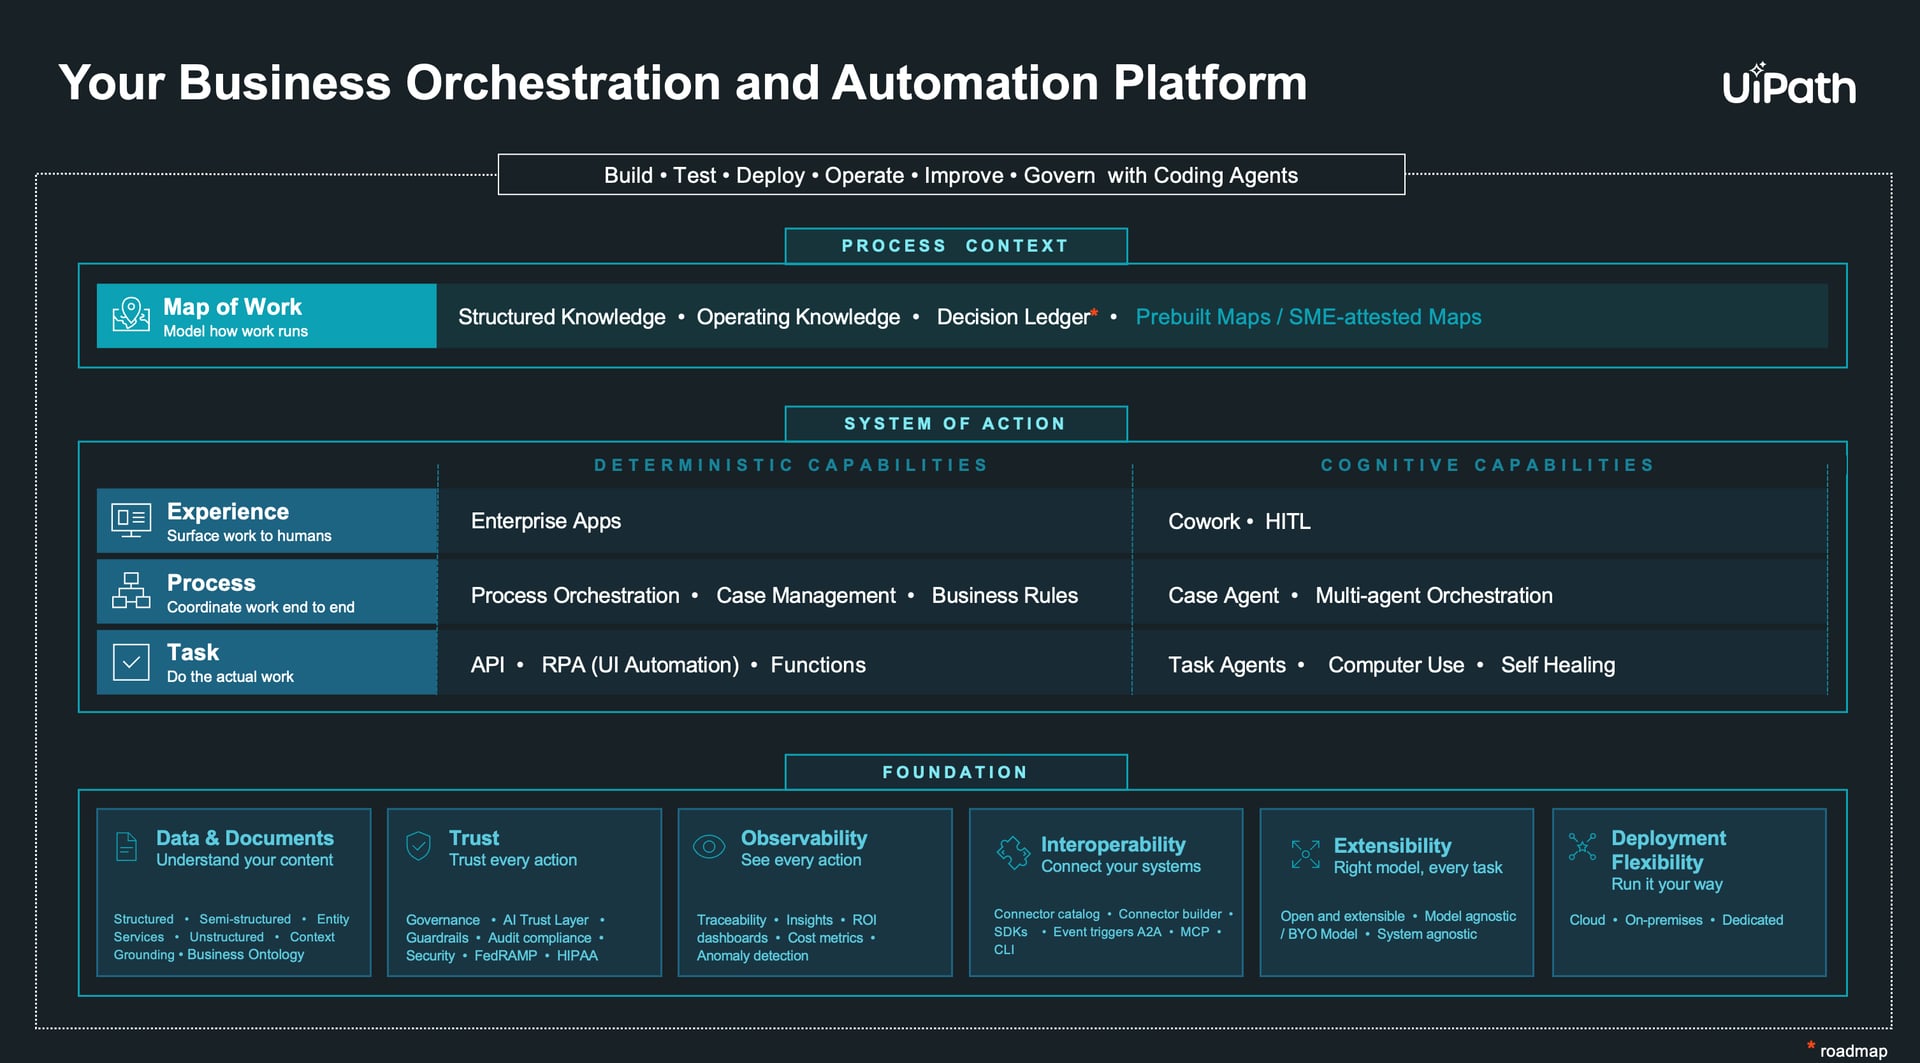1920x1063 pixels.
Task: Click Functions text
Action: (818, 665)
